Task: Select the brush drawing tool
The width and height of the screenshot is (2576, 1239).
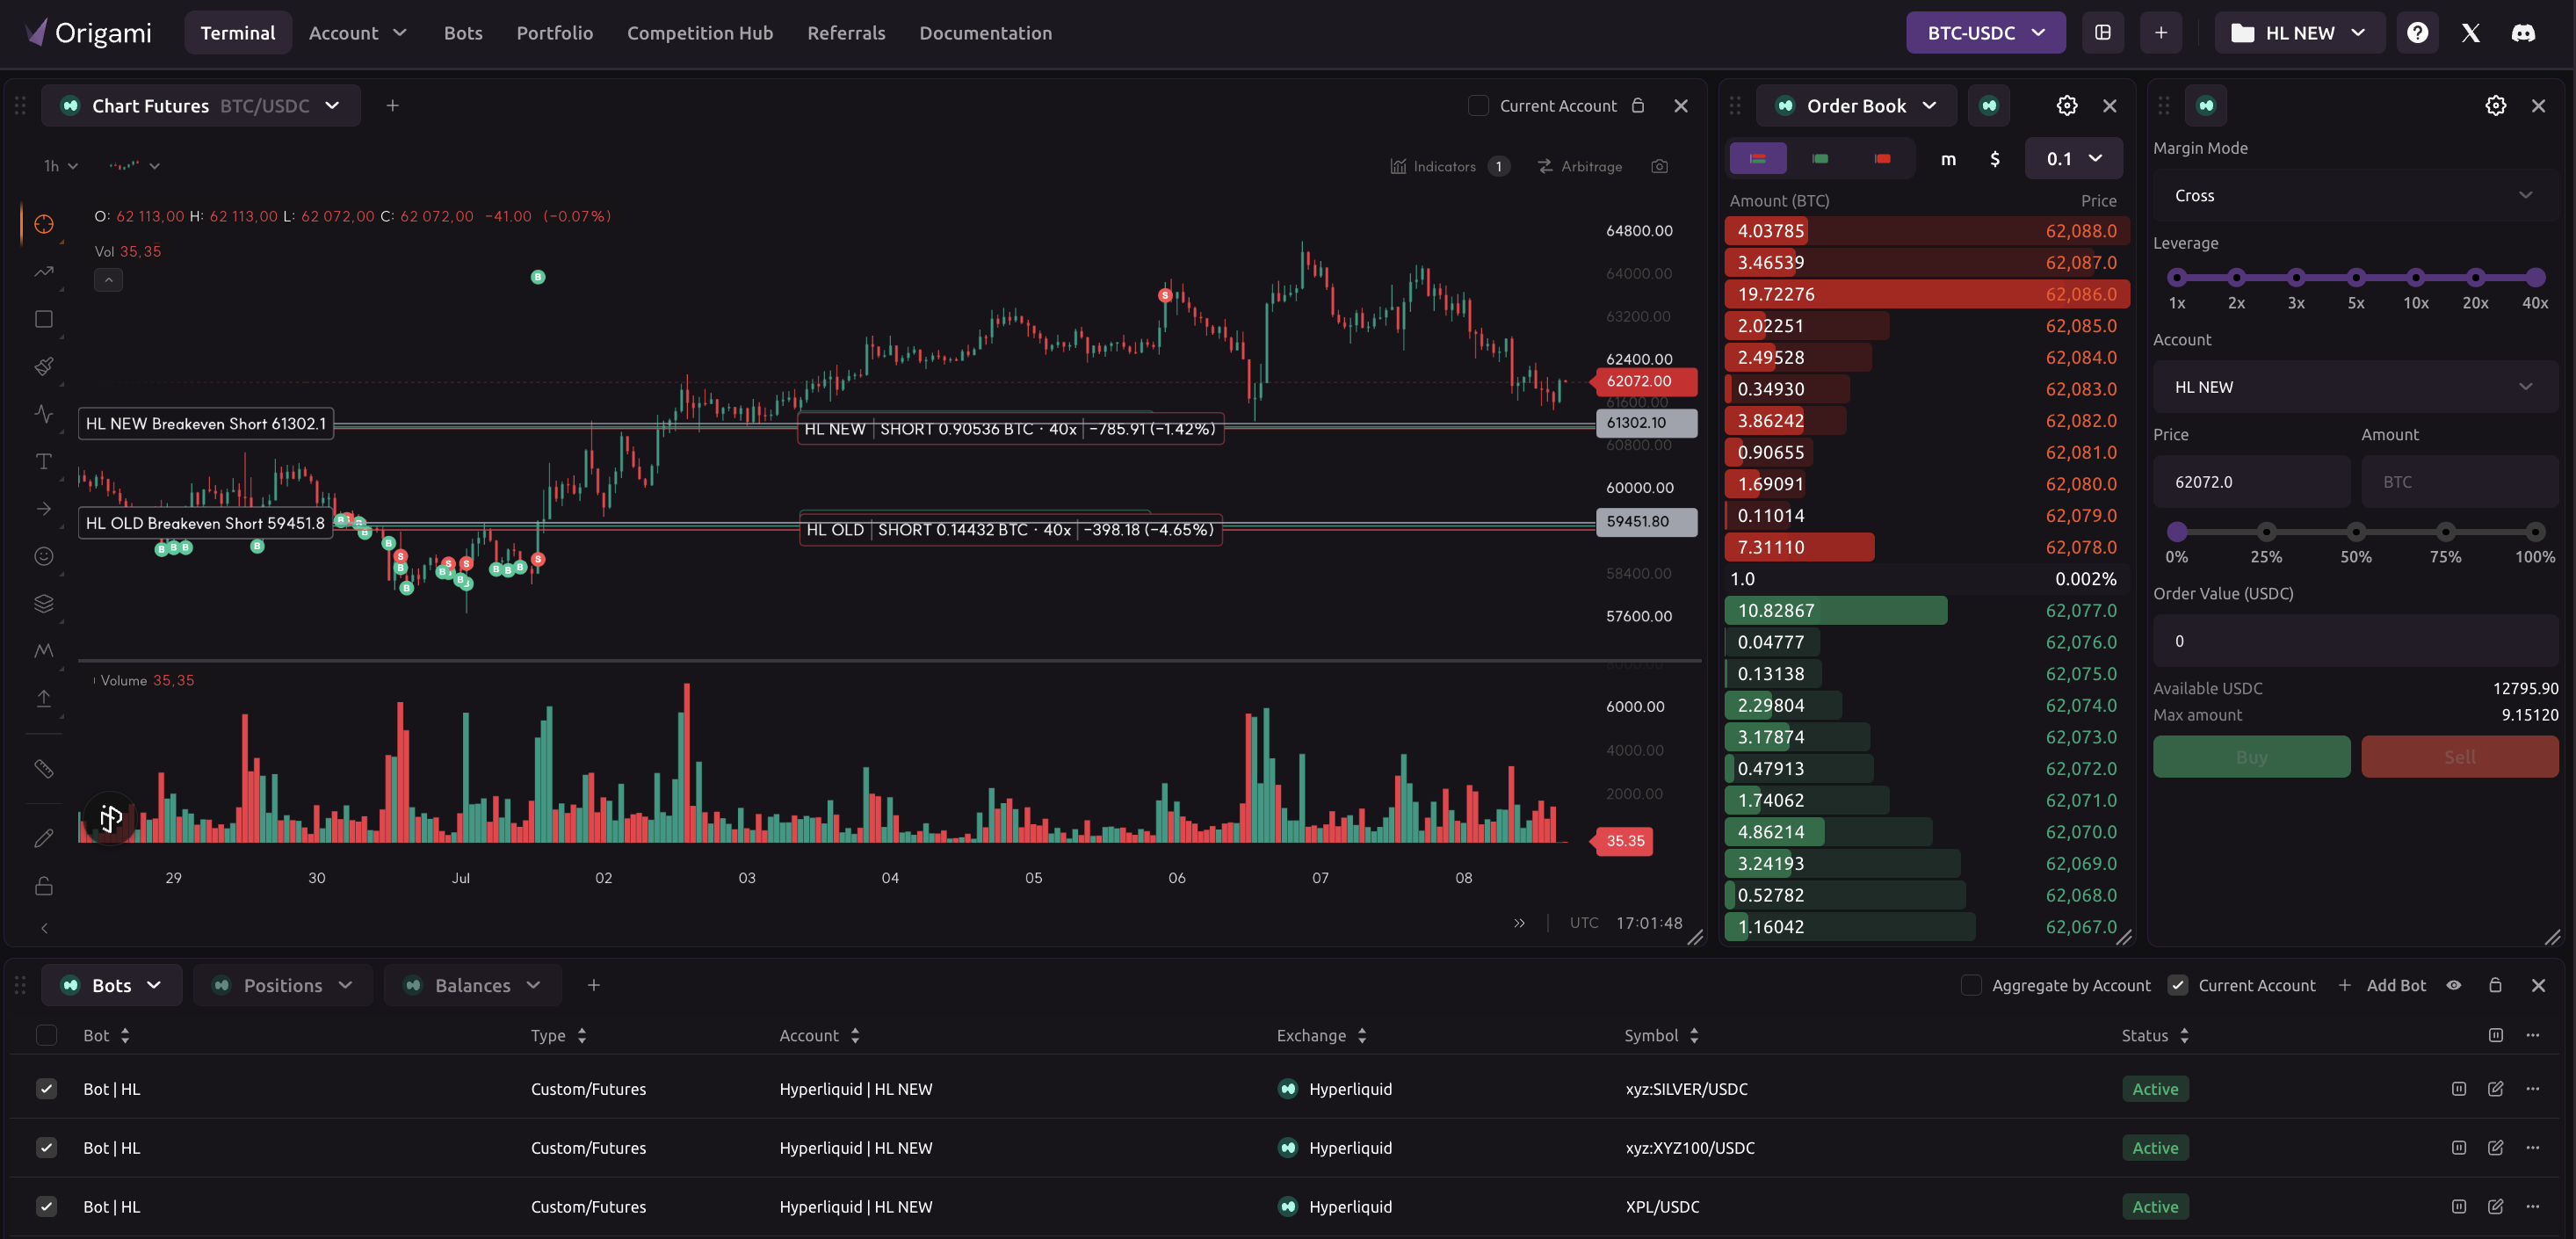Action: point(44,366)
